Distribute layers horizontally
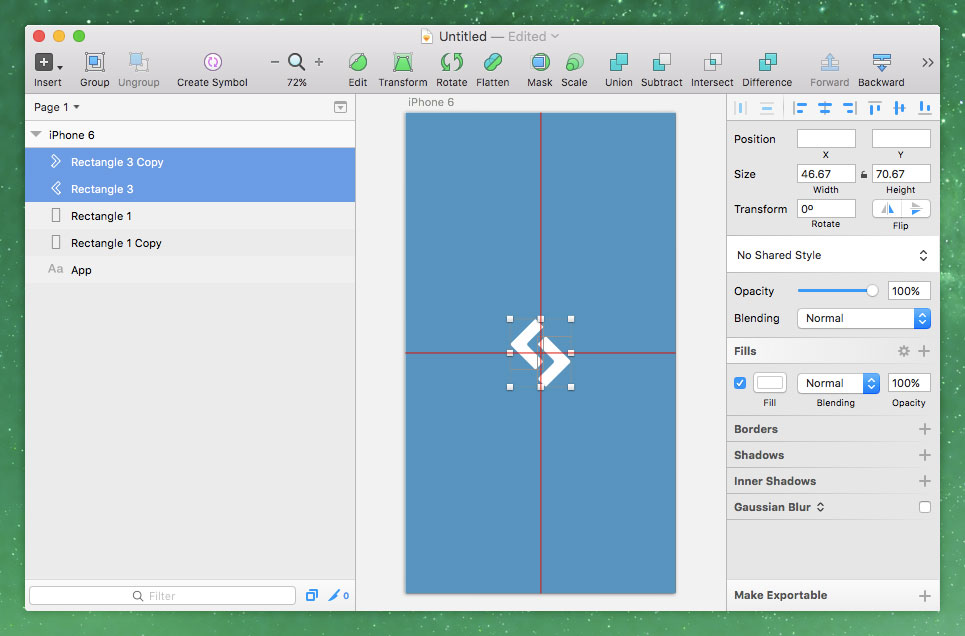The height and width of the screenshot is (636, 965). pyautogui.click(x=741, y=108)
